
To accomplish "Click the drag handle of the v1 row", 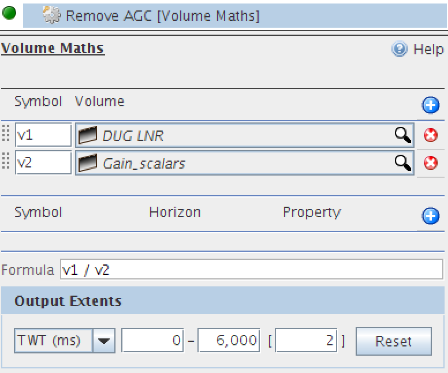I will point(6,133).
